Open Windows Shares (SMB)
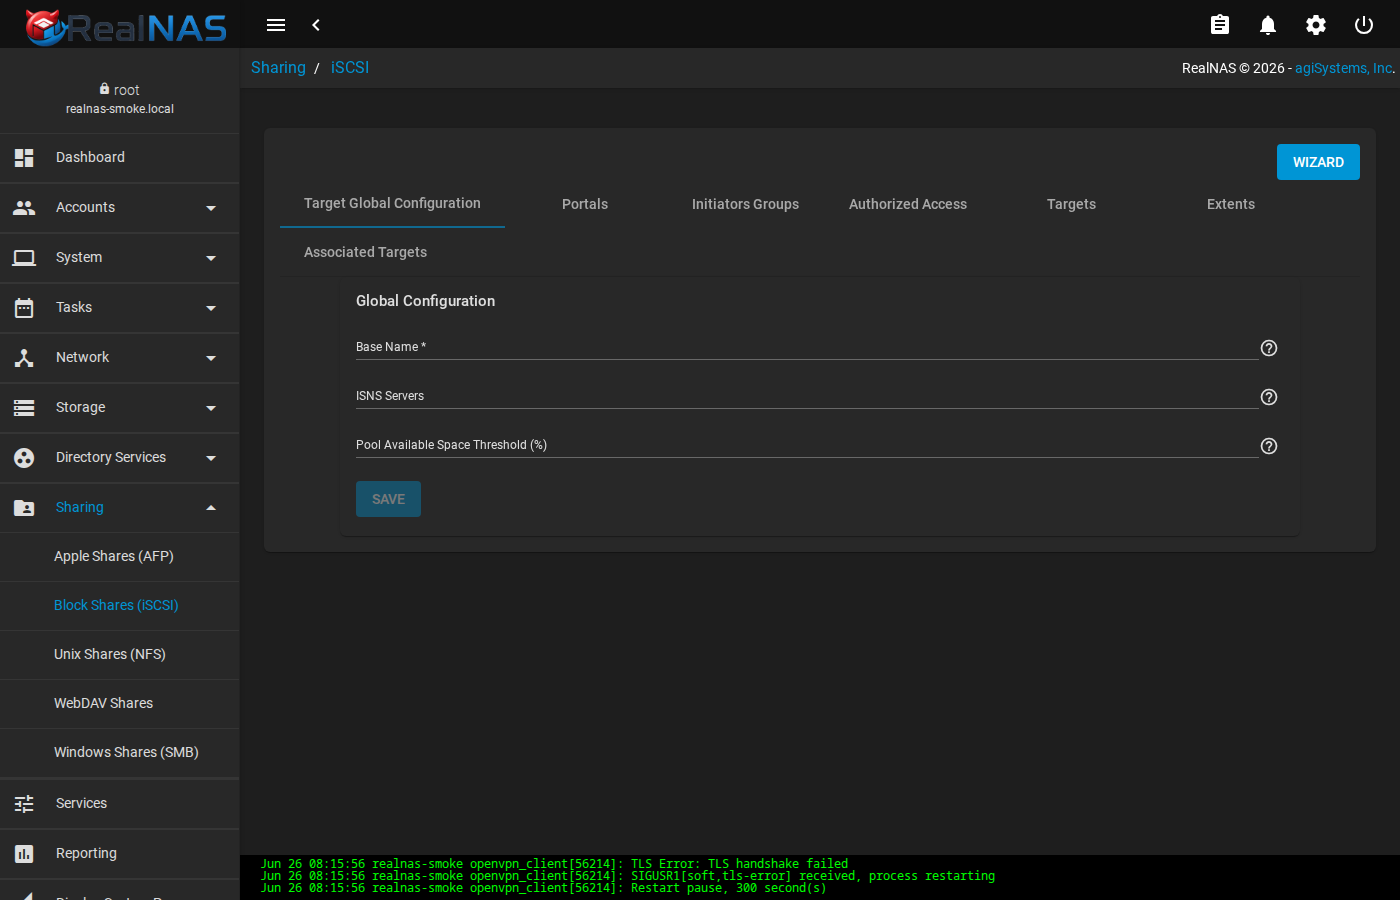Image resolution: width=1400 pixels, height=900 pixels. click(120, 752)
